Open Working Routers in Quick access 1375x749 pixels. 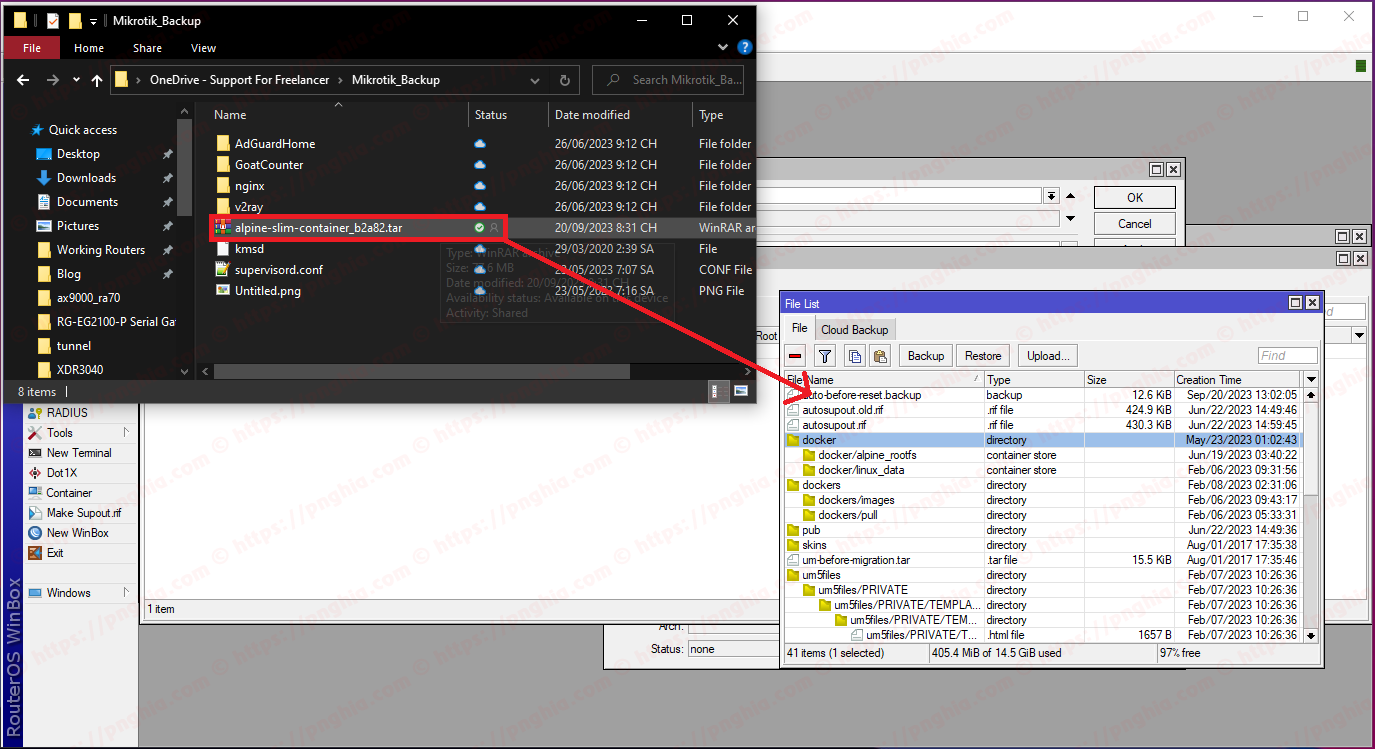[100, 250]
